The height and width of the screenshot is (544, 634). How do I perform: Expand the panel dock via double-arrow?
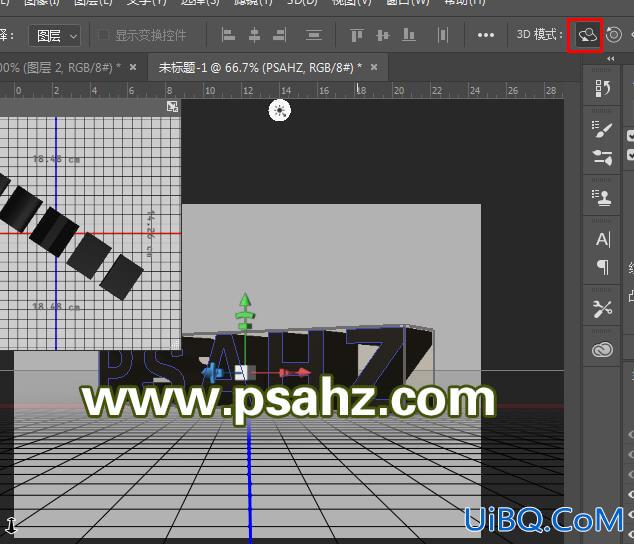pyautogui.click(x=611, y=59)
